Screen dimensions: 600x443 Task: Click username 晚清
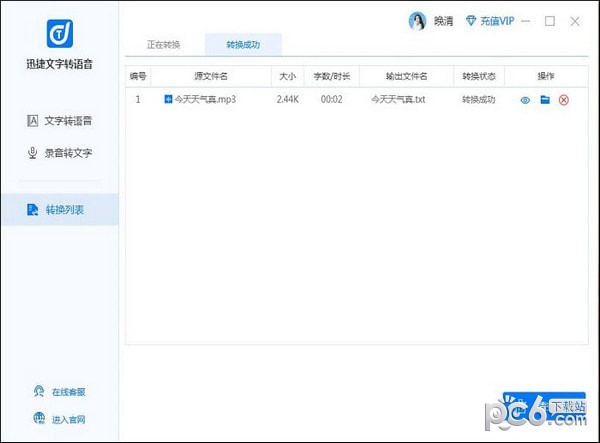coord(443,21)
